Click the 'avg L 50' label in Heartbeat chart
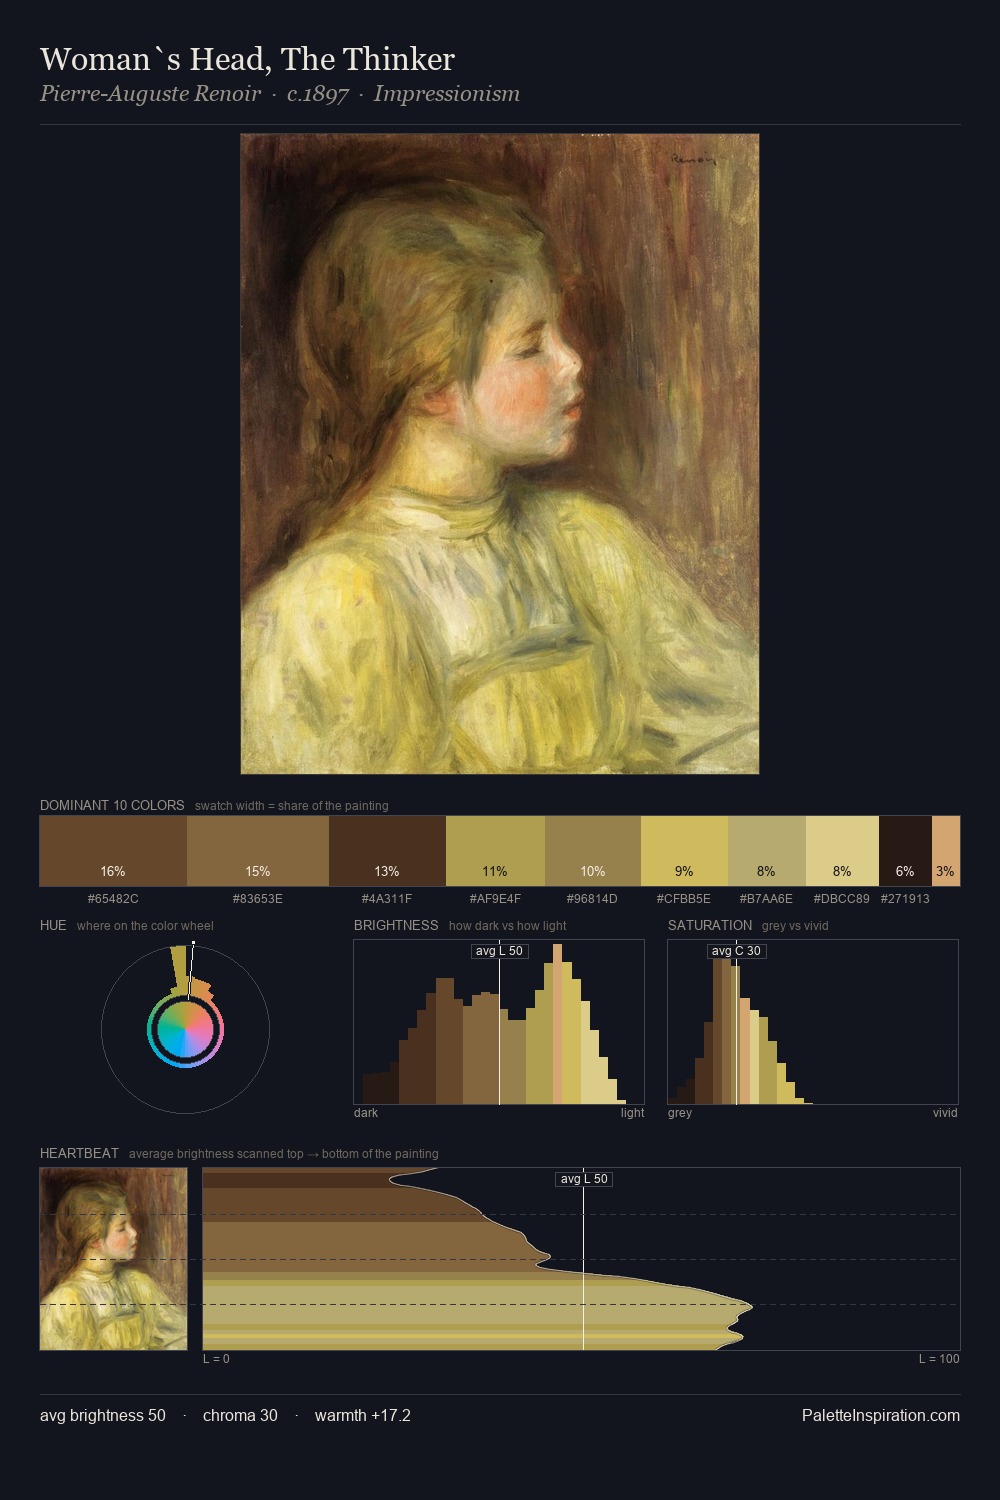1000x1500 pixels. tap(584, 1179)
